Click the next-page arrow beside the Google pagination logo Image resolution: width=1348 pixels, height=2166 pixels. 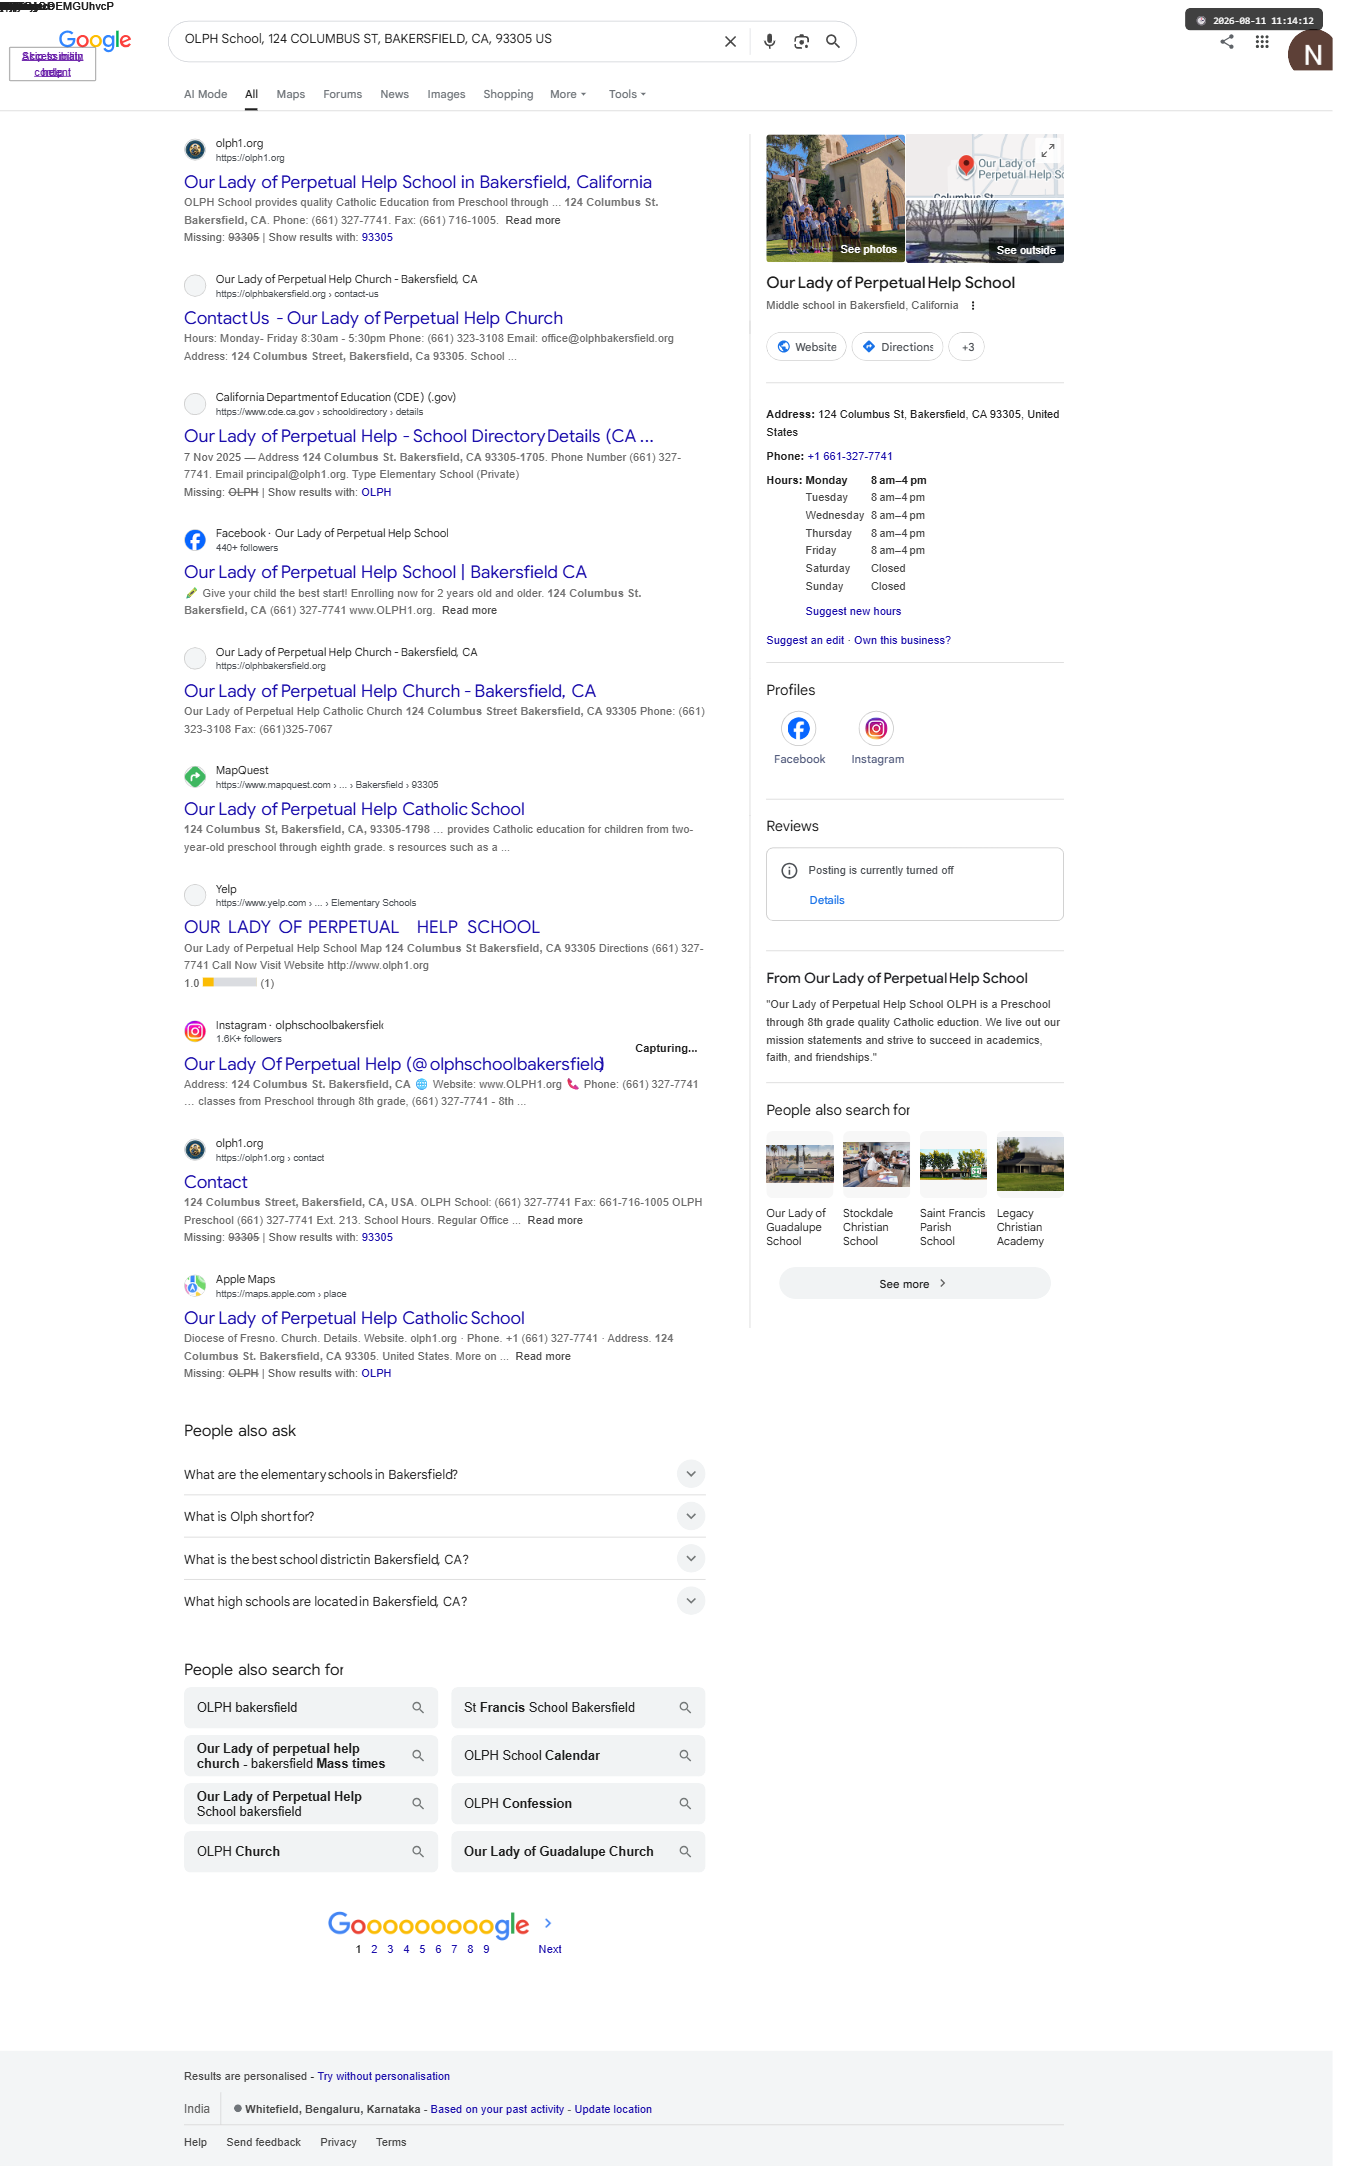coord(548,1923)
